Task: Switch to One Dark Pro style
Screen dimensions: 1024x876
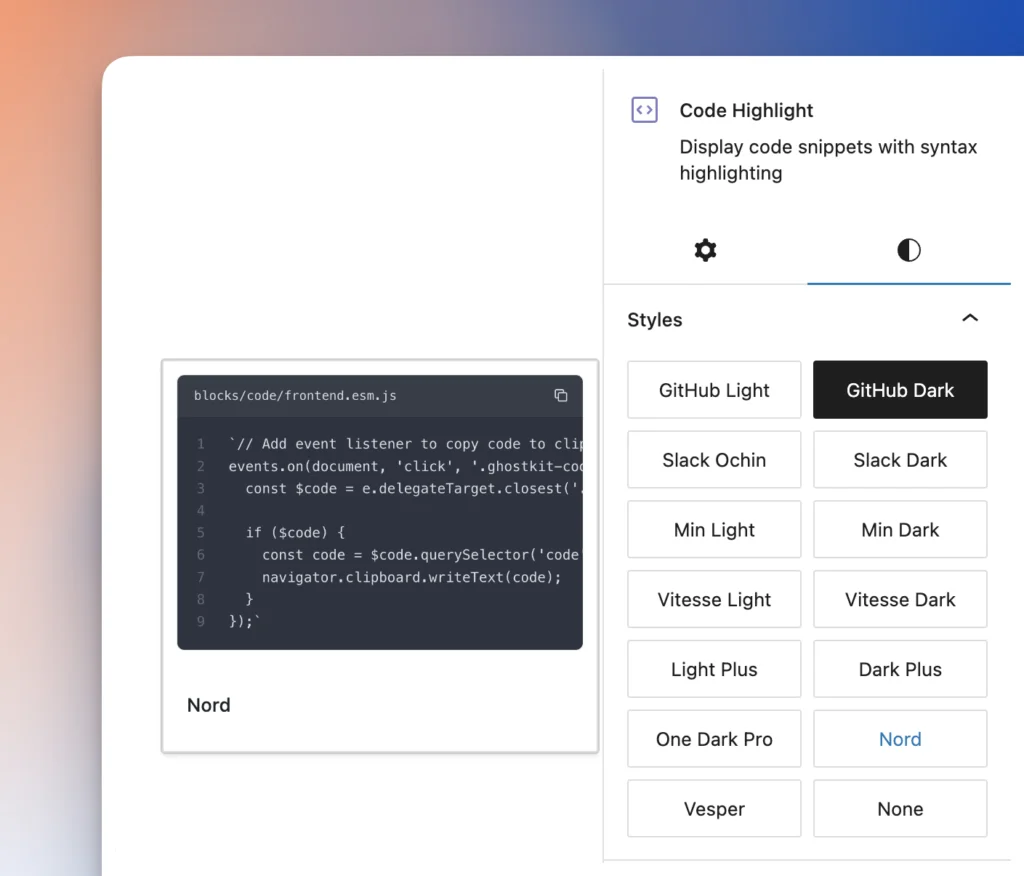Action: tap(714, 739)
